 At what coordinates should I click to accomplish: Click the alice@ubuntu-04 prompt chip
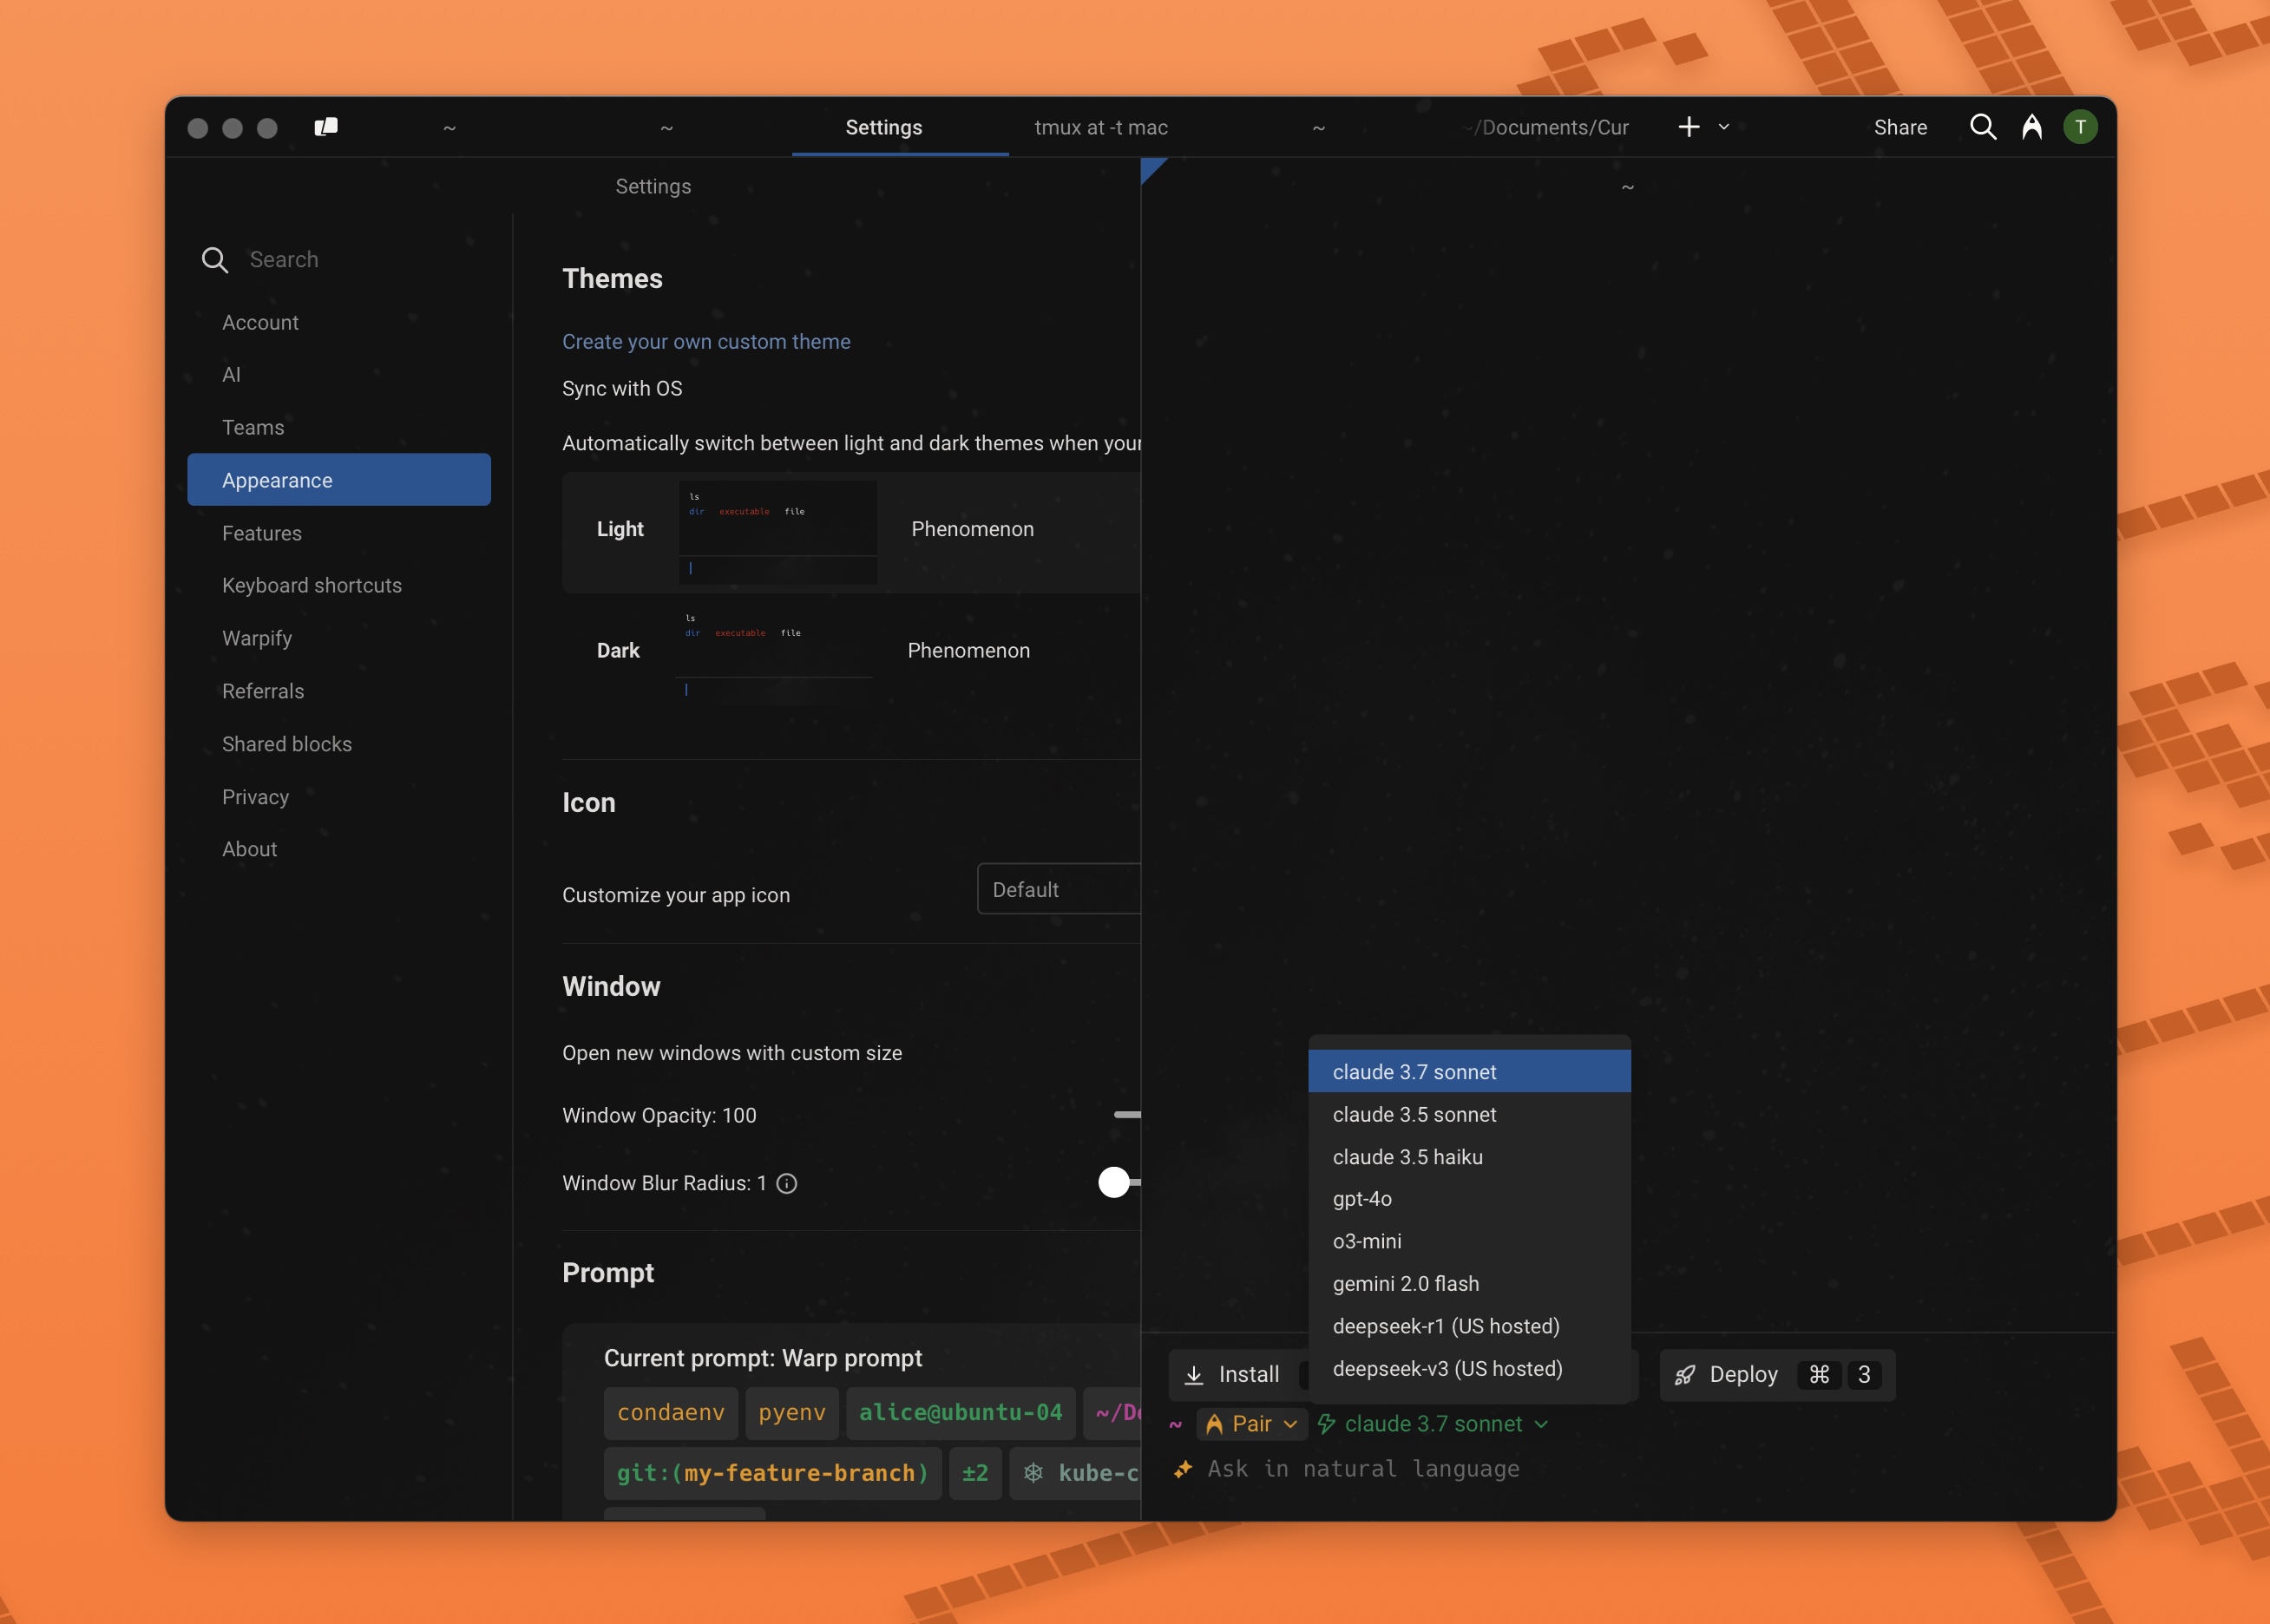tap(961, 1413)
